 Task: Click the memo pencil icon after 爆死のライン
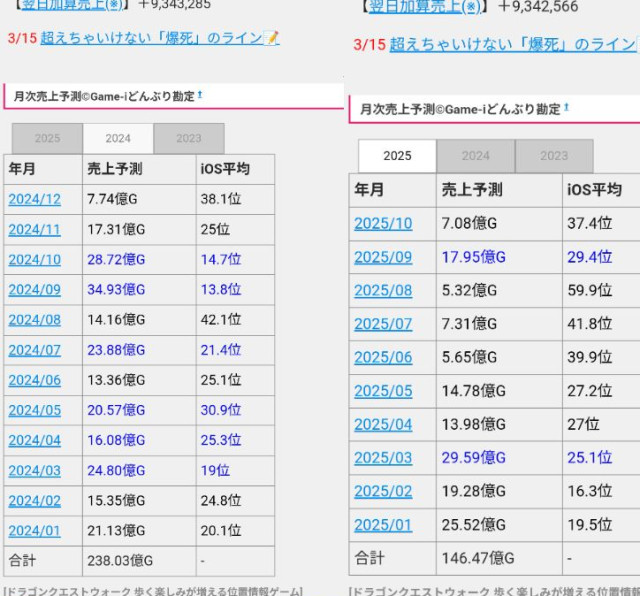(270, 39)
